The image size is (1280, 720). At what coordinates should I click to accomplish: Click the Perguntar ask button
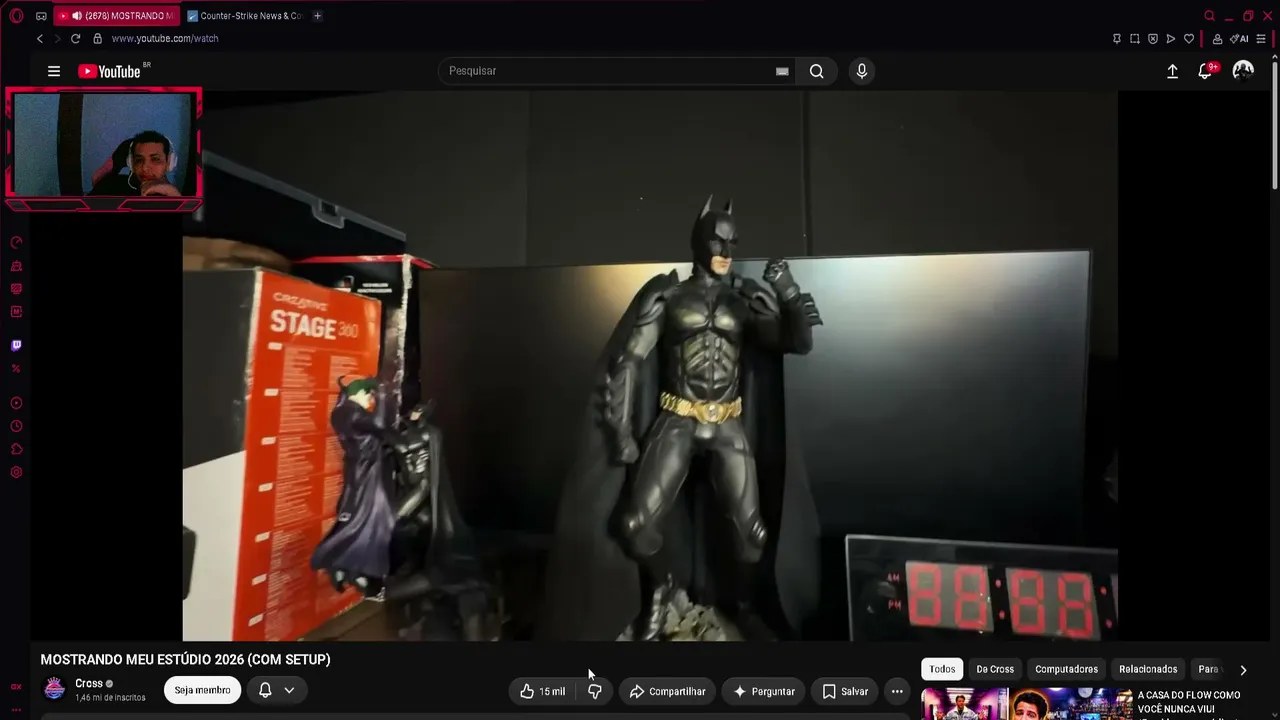(764, 691)
